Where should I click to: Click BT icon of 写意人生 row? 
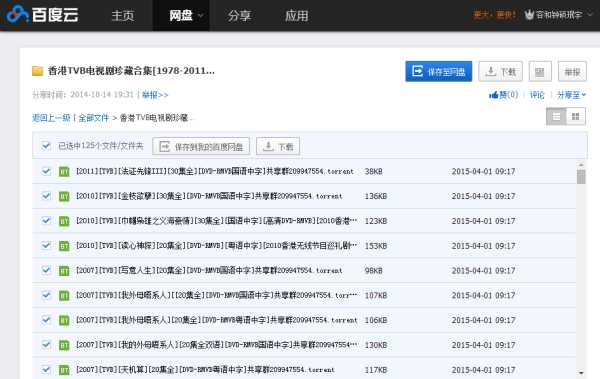(x=64, y=271)
